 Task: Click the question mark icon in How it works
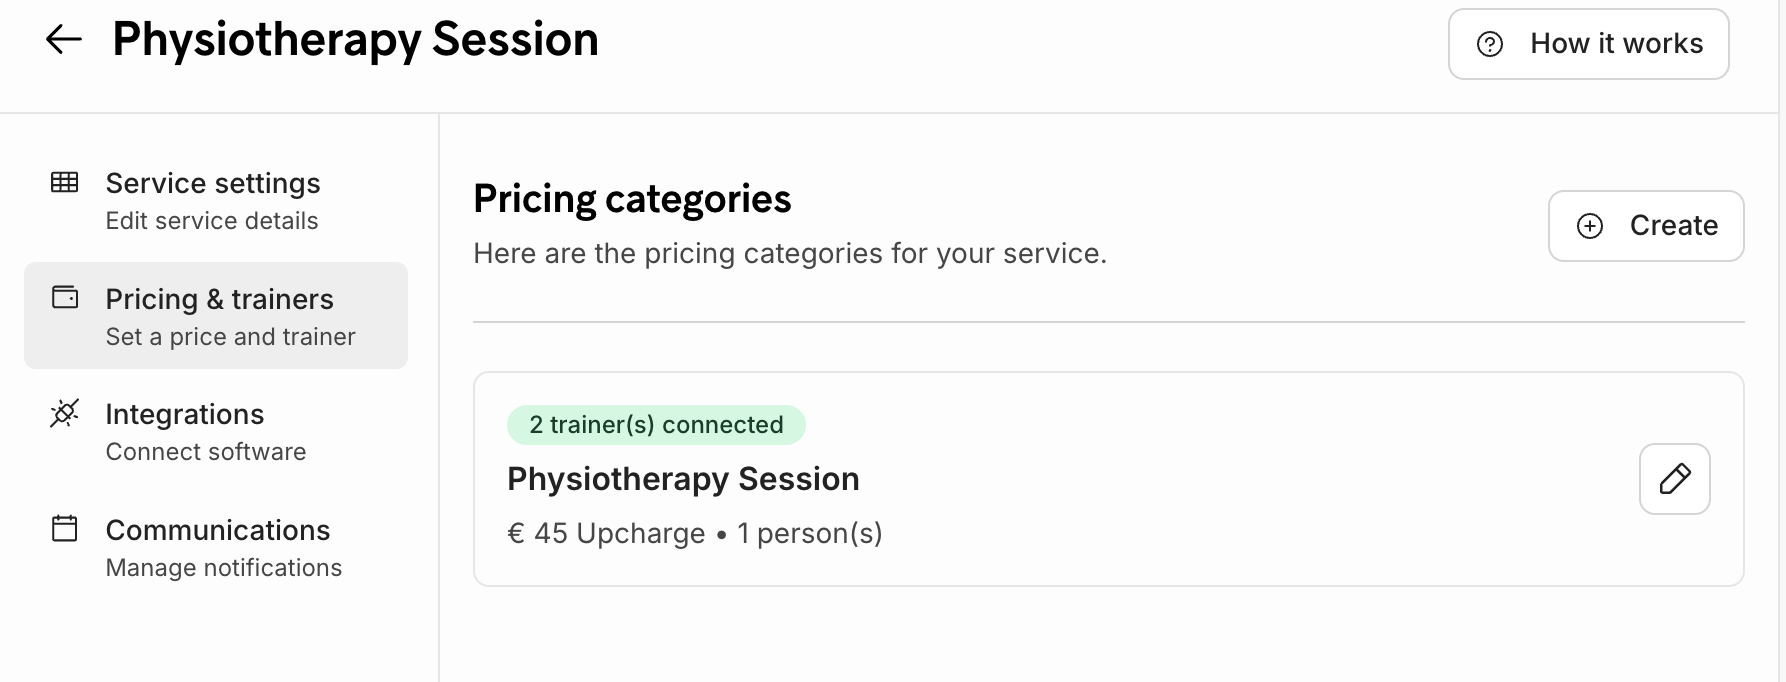pyautogui.click(x=1490, y=44)
